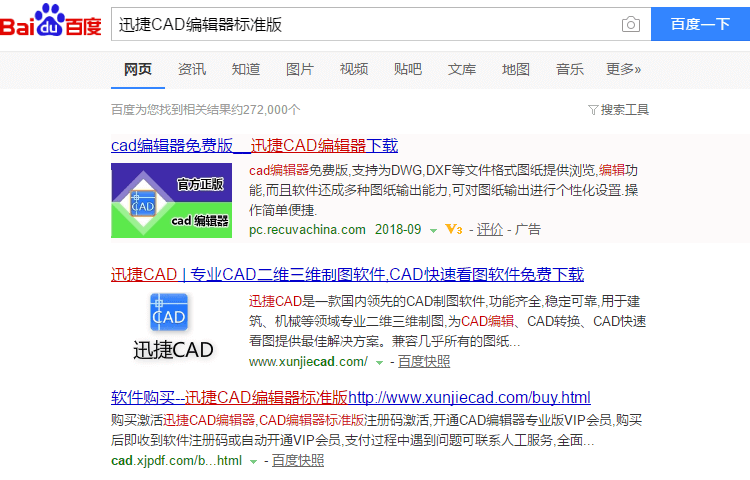The height and width of the screenshot is (480, 750).
Task: Click the 百度一下 search button
Action: [700, 24]
